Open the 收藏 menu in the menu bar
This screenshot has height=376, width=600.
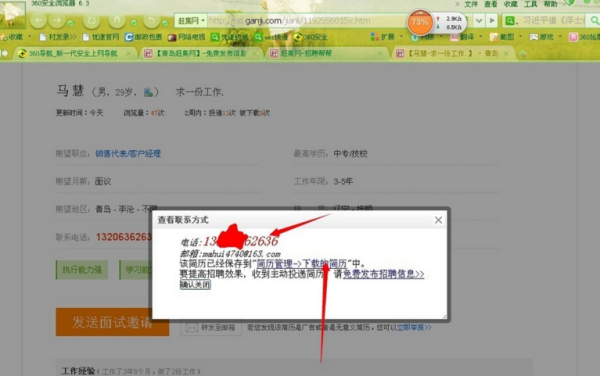point(510,4)
